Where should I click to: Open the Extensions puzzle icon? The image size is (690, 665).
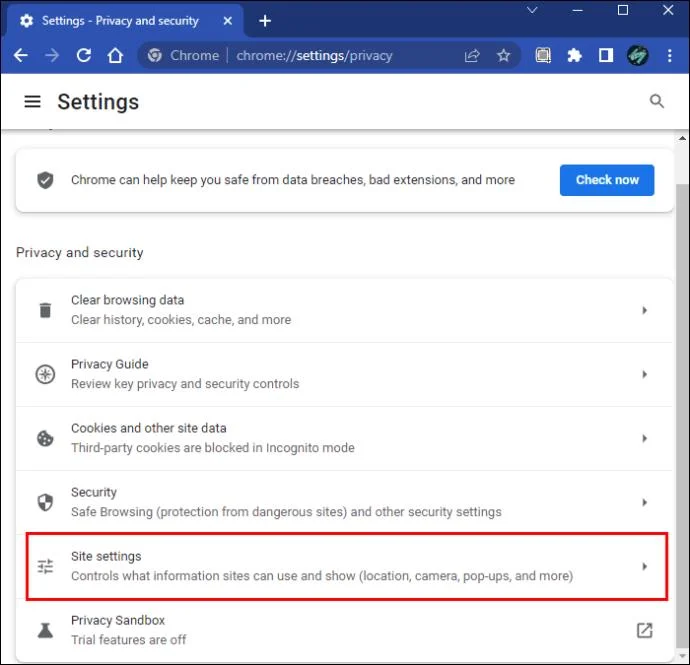pyautogui.click(x=574, y=55)
